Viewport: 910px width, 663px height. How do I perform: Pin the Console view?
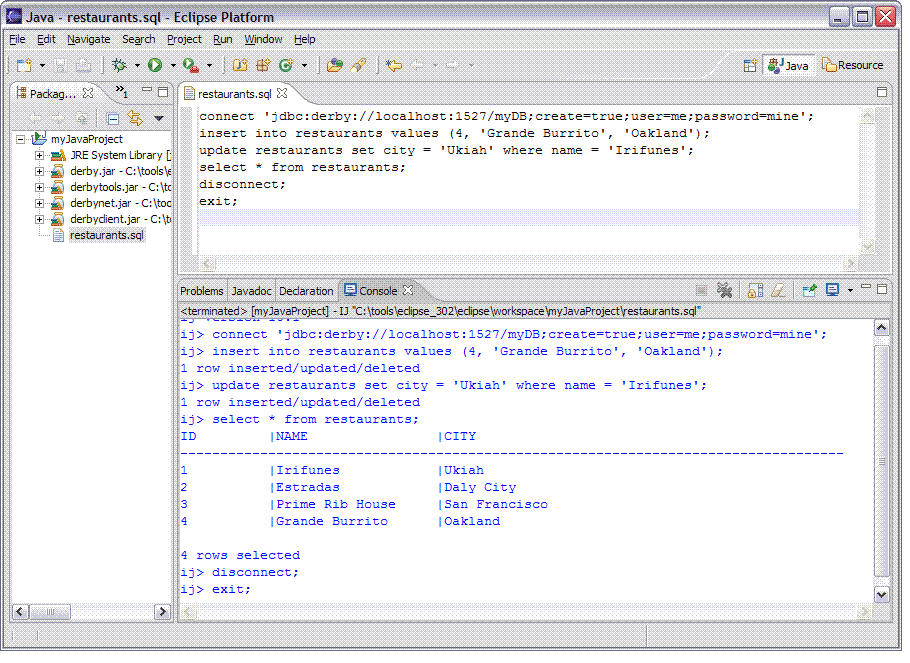click(810, 291)
